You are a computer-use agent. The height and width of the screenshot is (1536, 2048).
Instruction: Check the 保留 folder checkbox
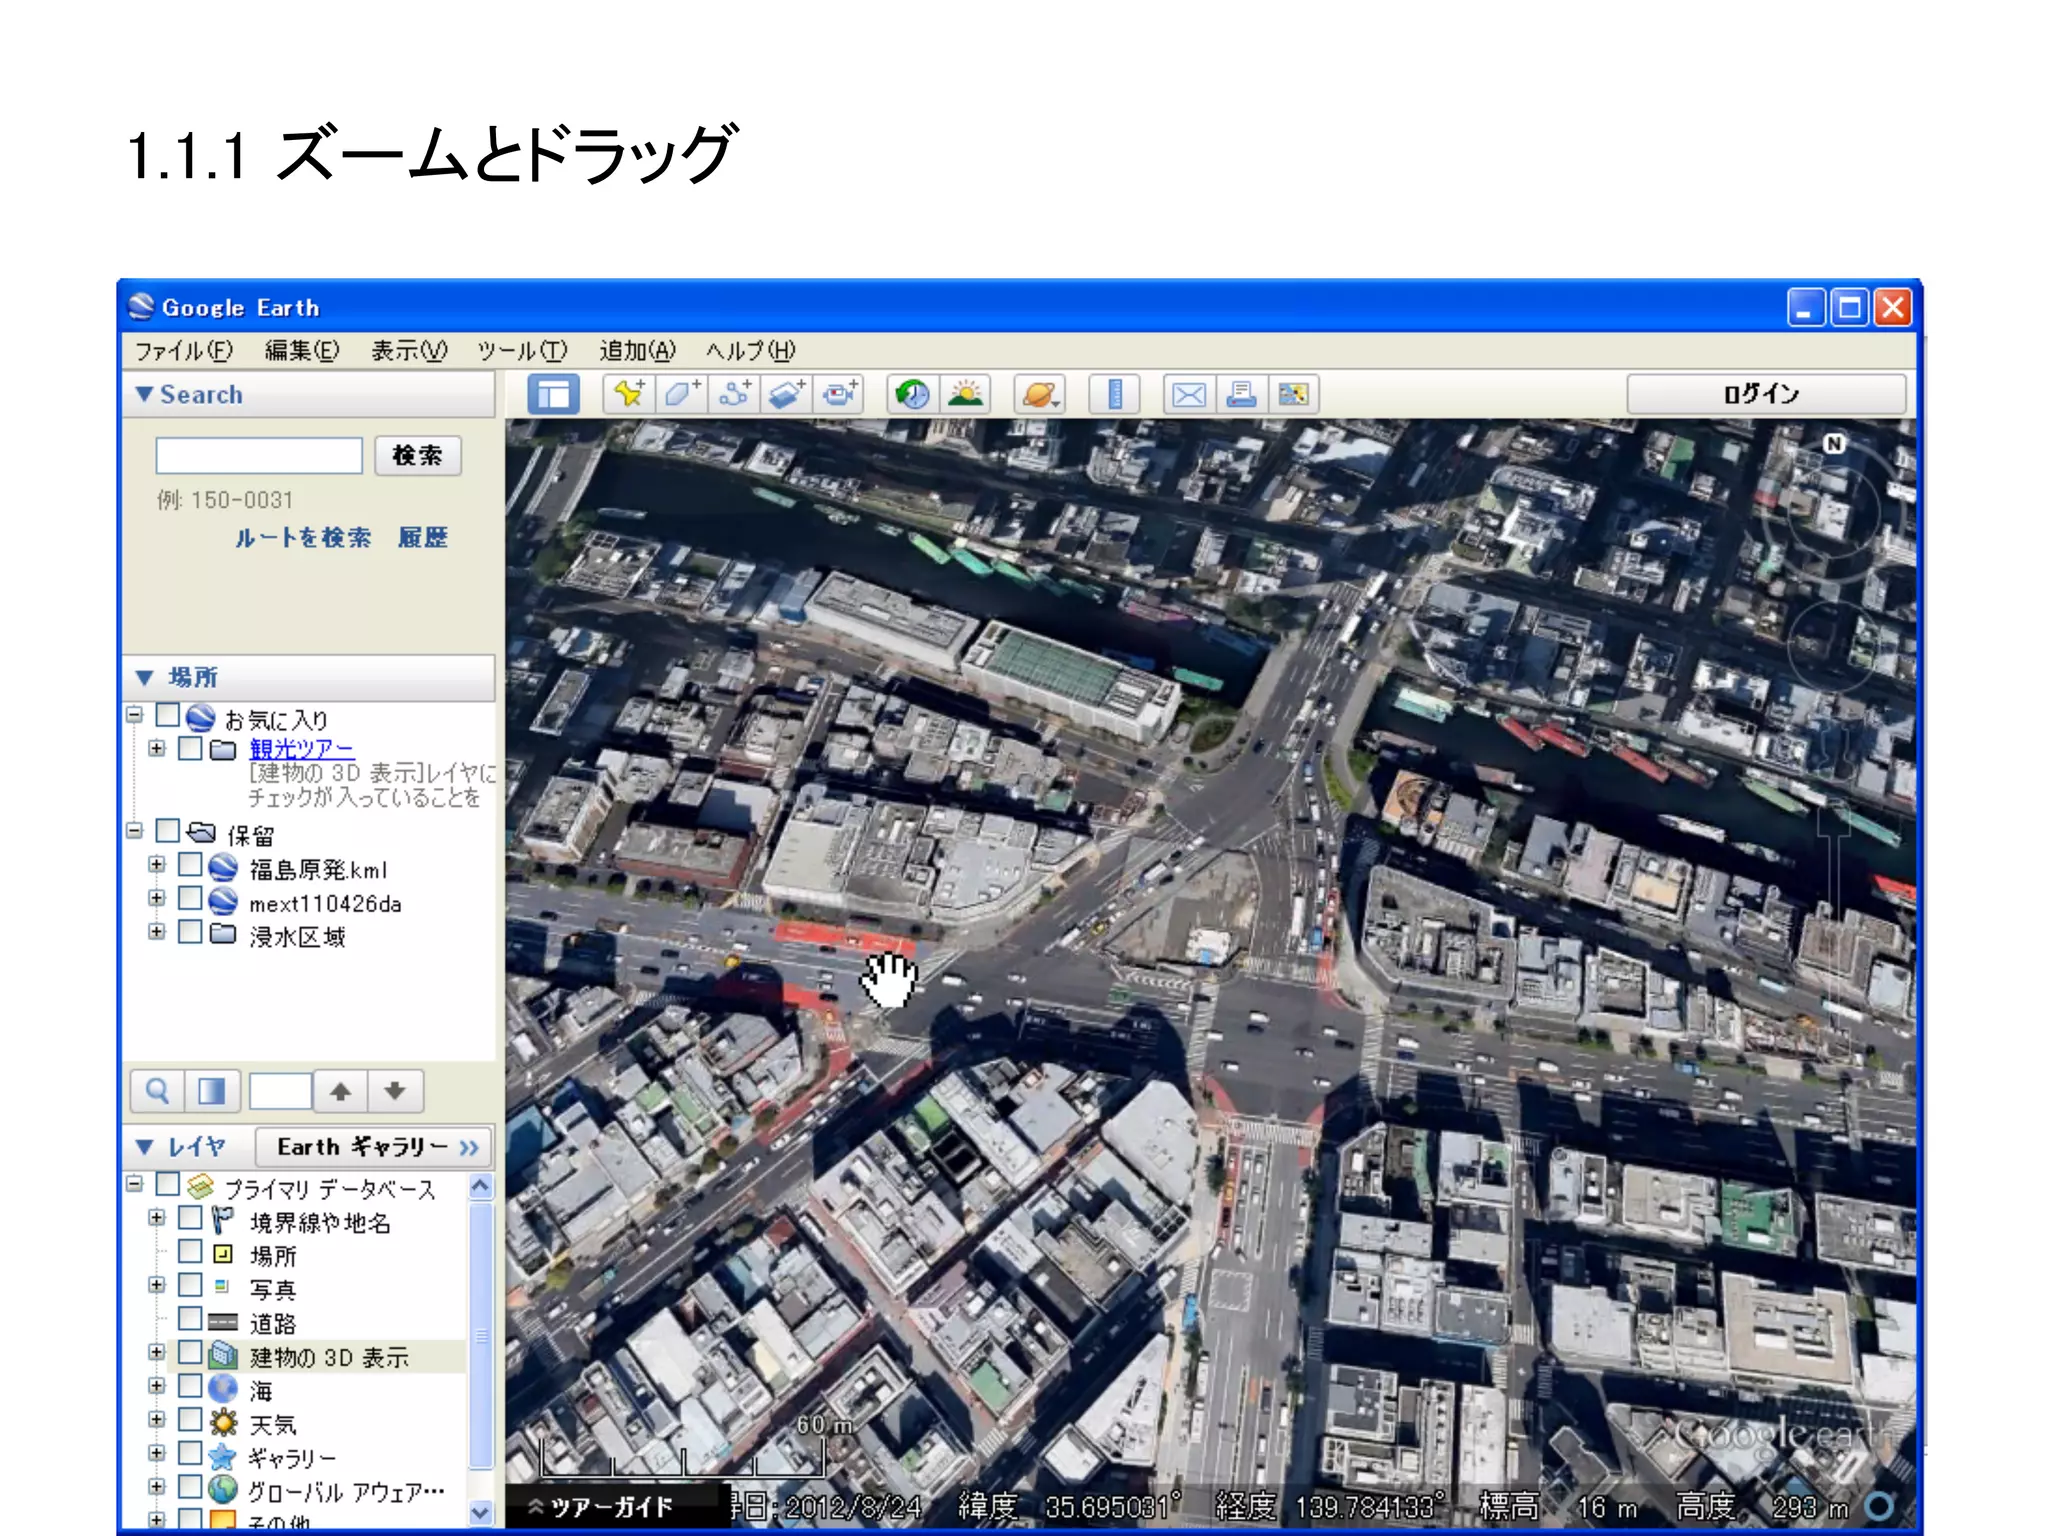coord(168,831)
